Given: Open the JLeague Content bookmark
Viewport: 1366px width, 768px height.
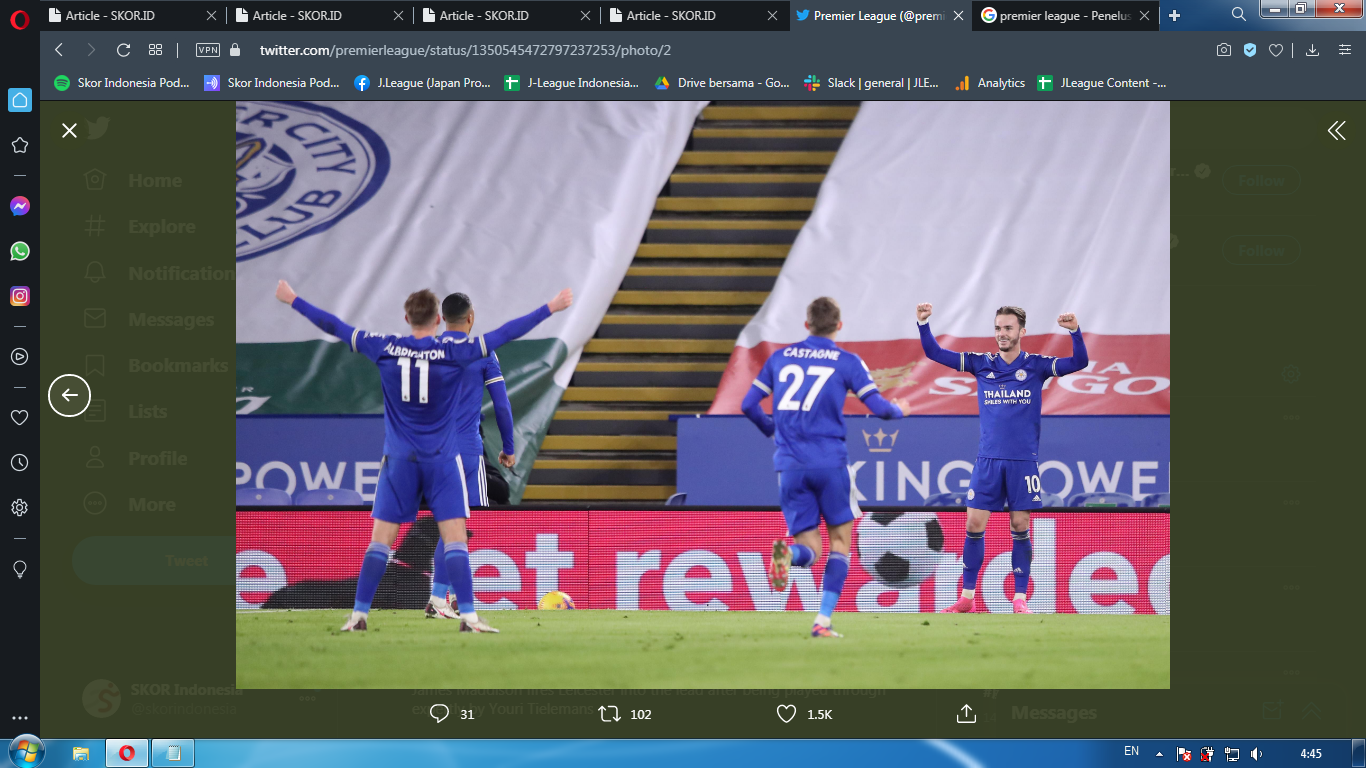Looking at the screenshot, I should pos(1102,83).
